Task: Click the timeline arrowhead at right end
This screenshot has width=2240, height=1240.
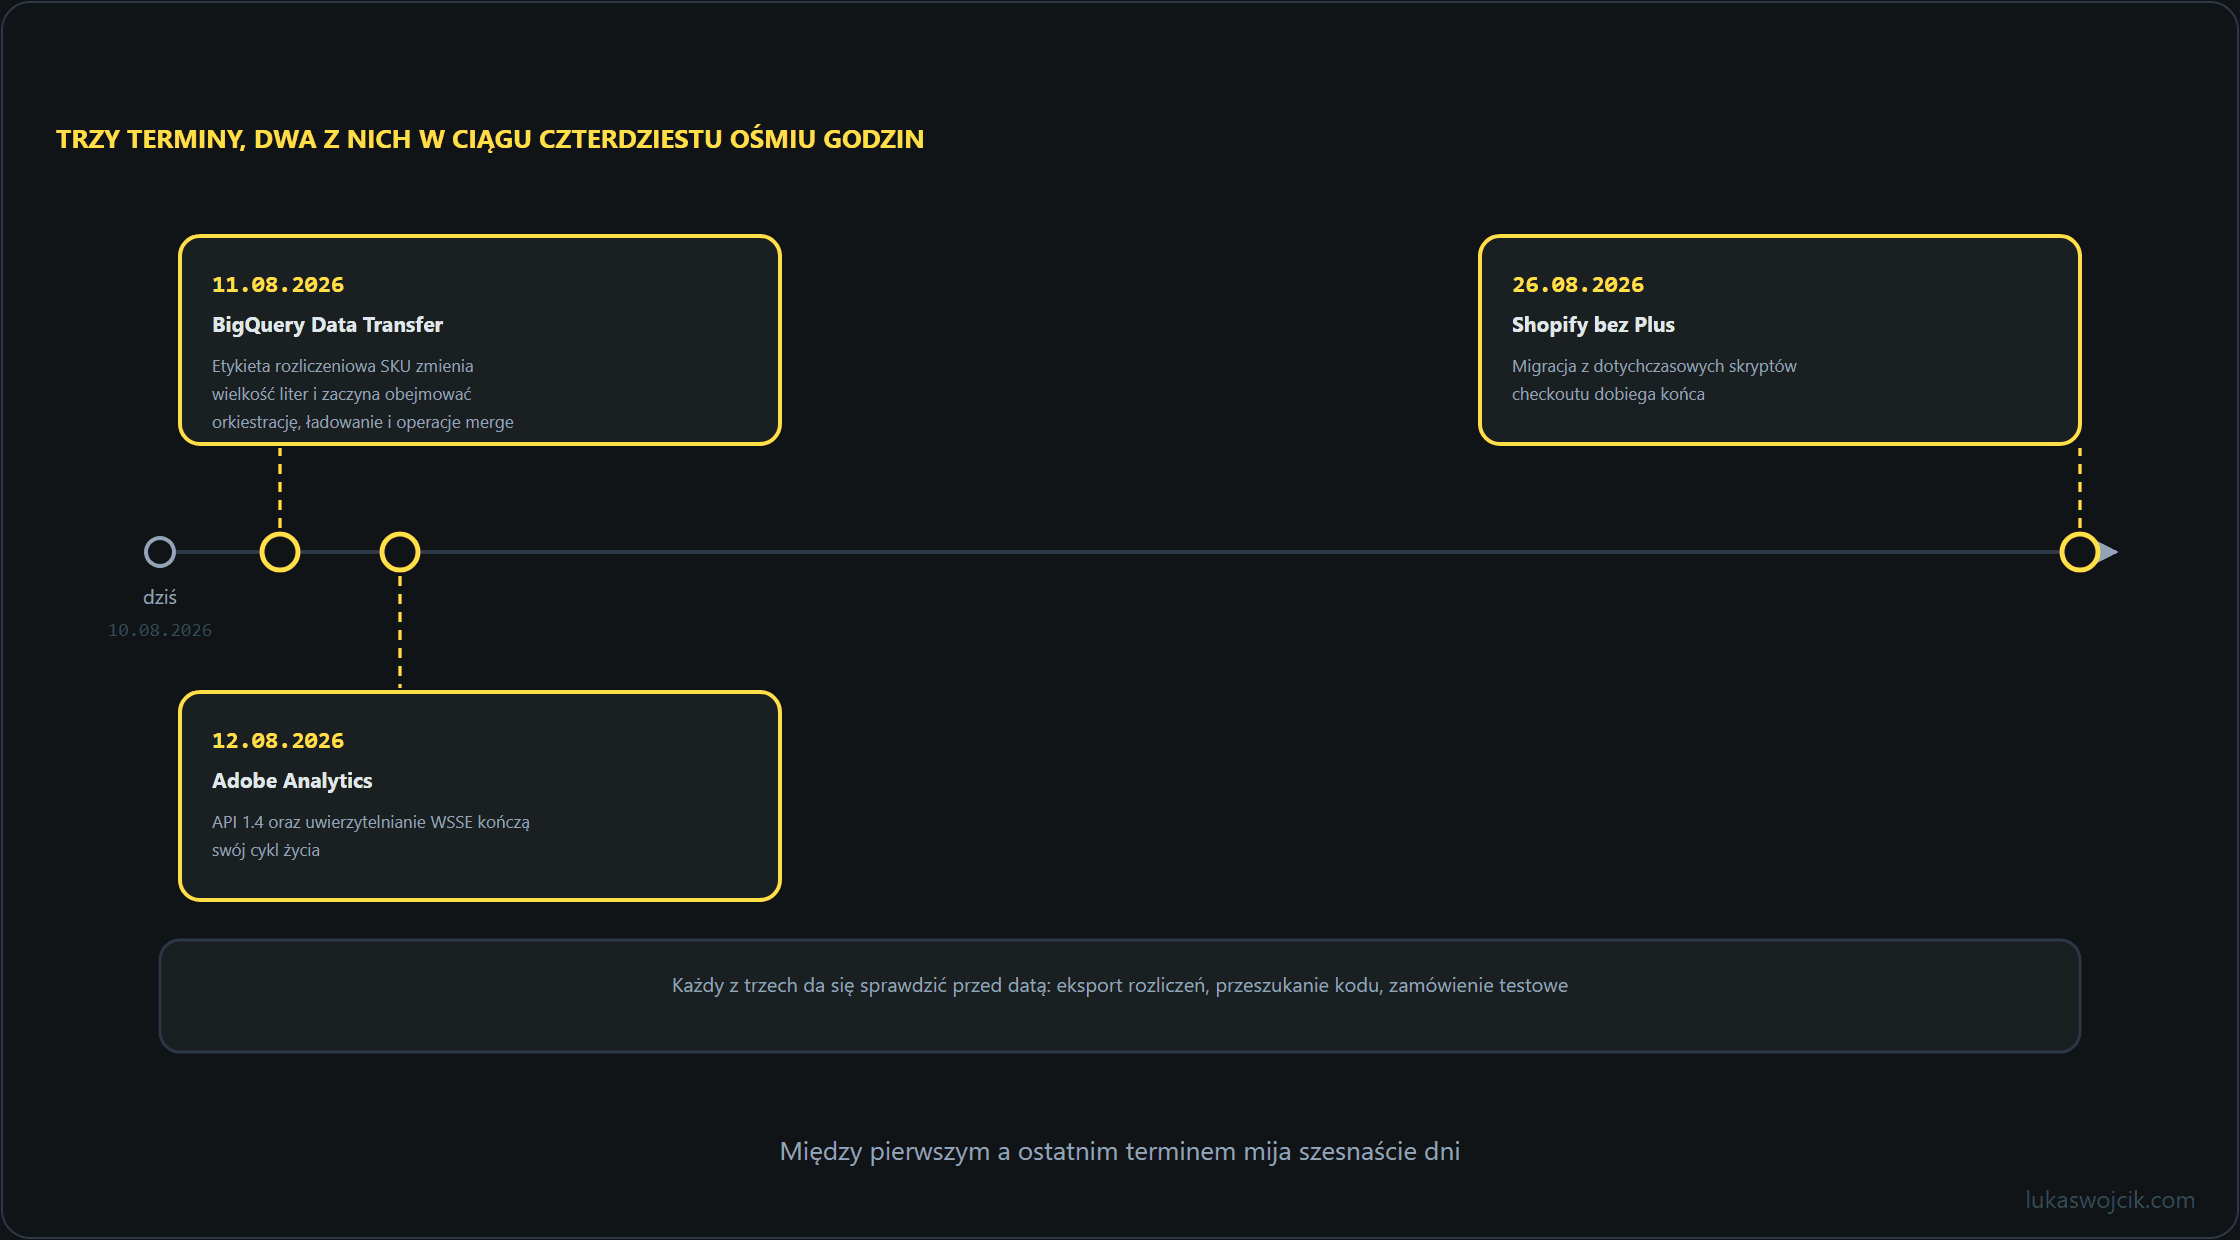Action: [x=2109, y=552]
